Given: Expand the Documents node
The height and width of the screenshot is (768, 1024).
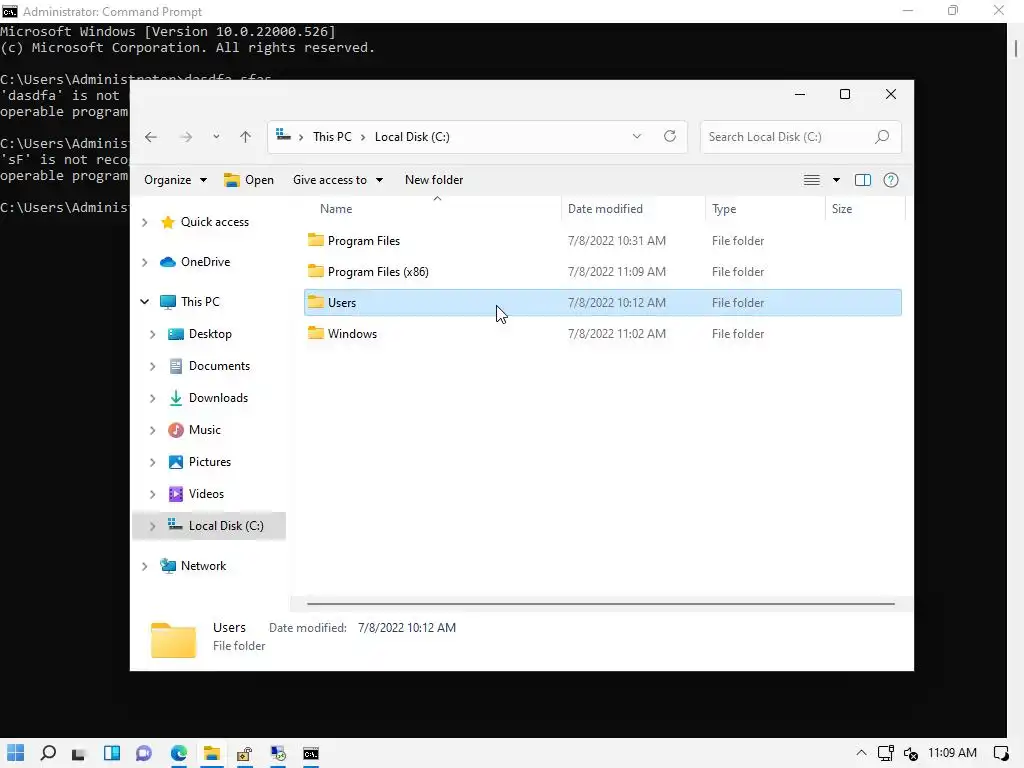Looking at the screenshot, I should (152, 366).
